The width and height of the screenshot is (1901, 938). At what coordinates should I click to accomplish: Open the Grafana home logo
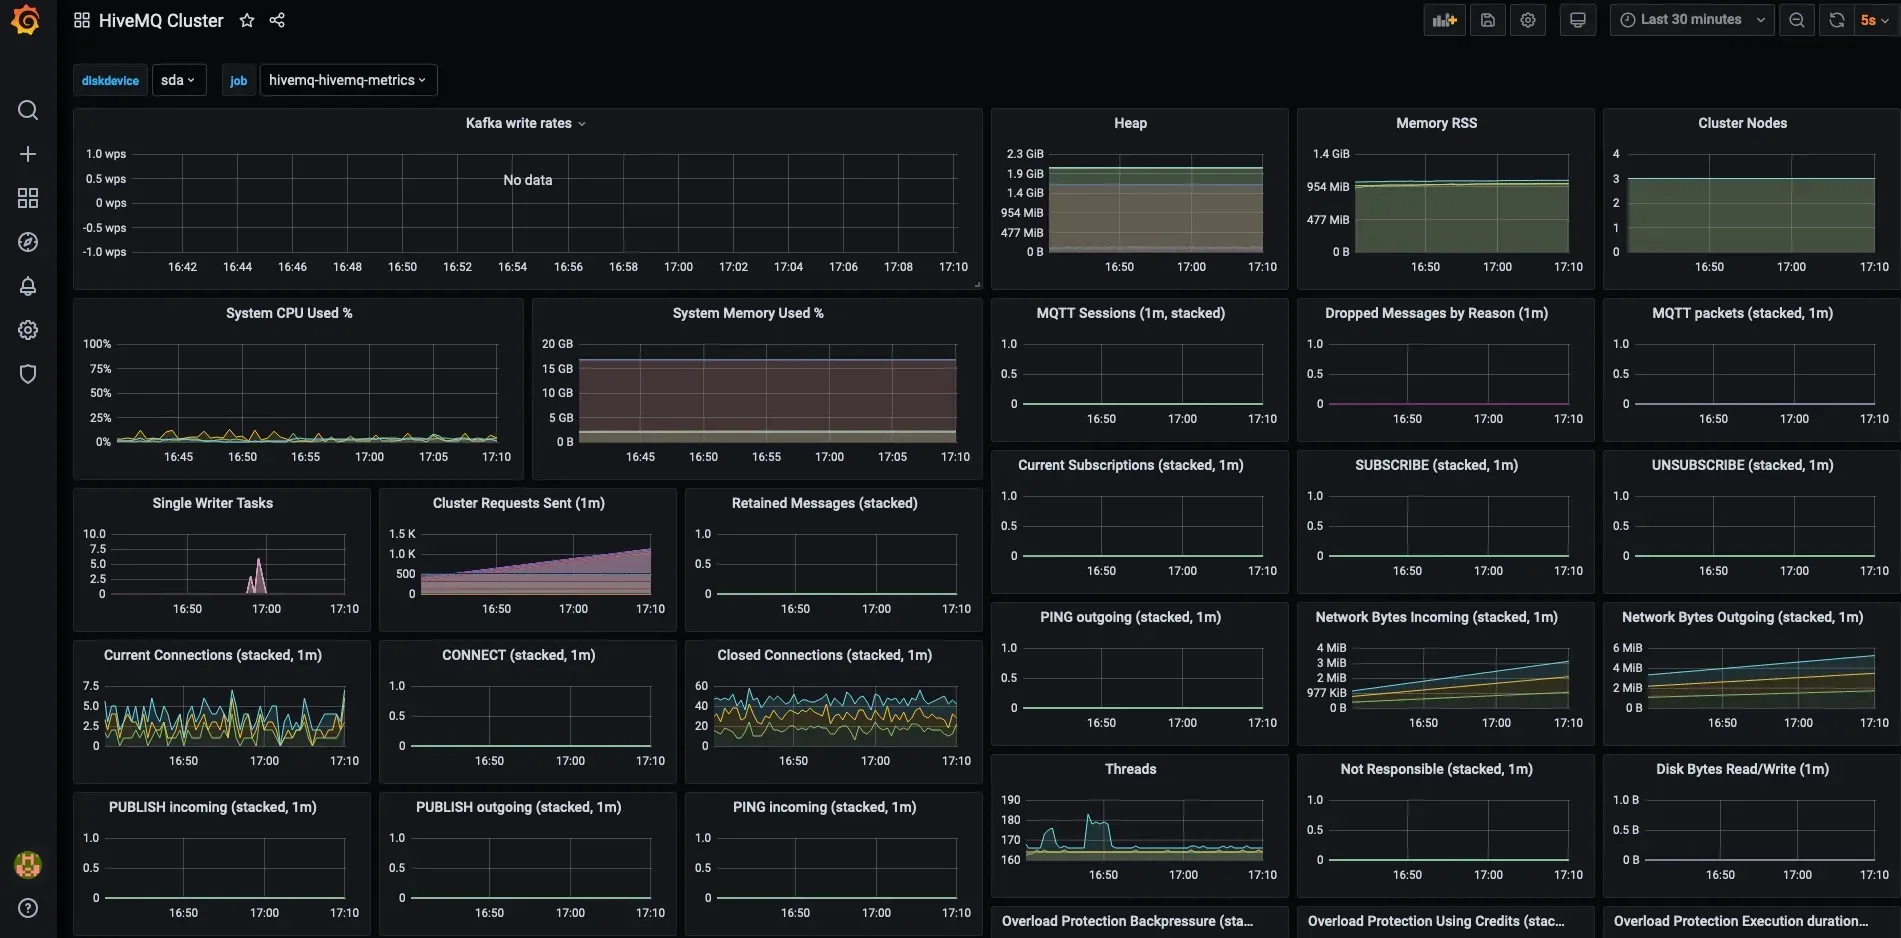[26, 20]
